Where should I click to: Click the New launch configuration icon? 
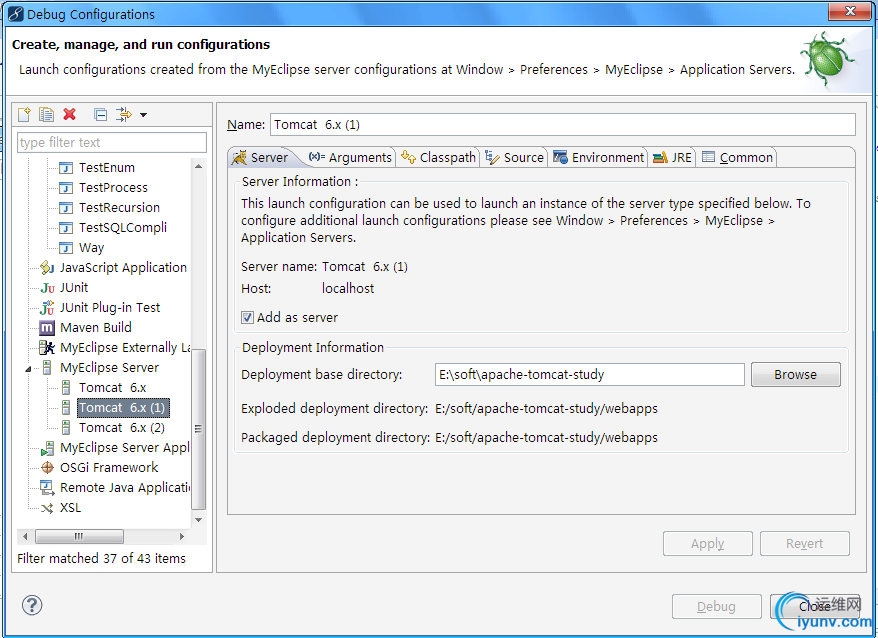pos(24,115)
